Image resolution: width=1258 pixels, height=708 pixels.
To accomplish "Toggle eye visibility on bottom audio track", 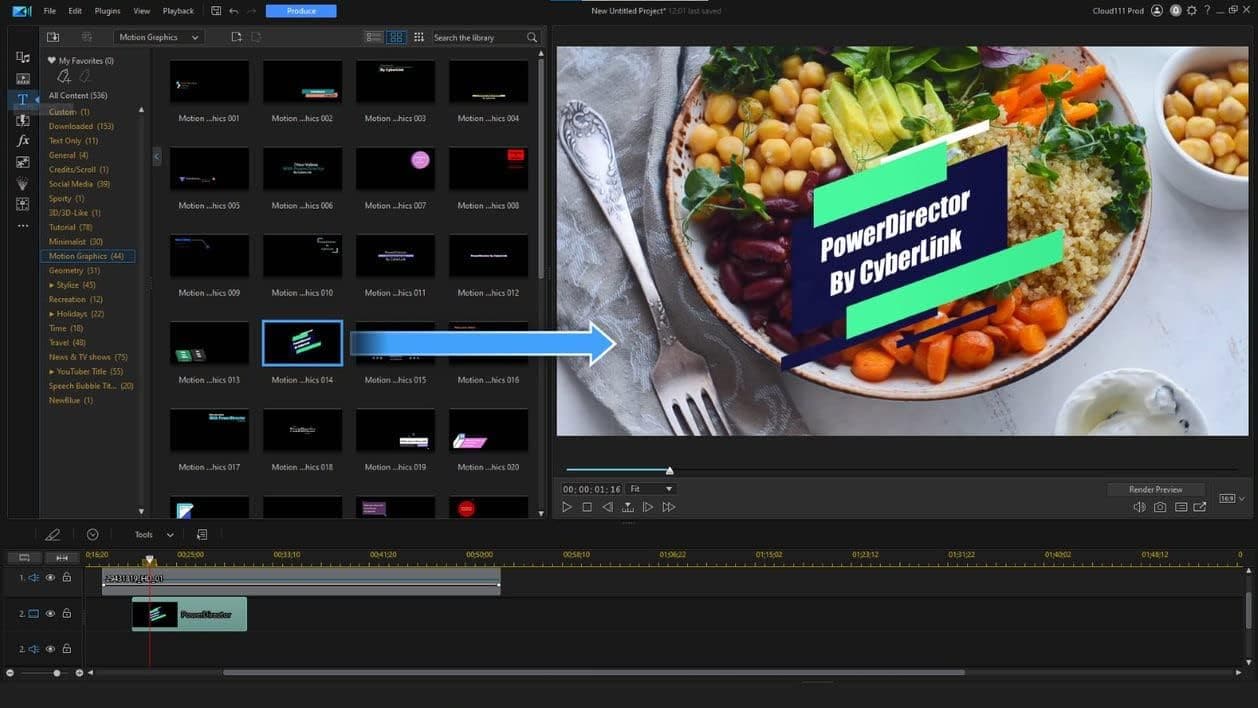I will 50,649.
